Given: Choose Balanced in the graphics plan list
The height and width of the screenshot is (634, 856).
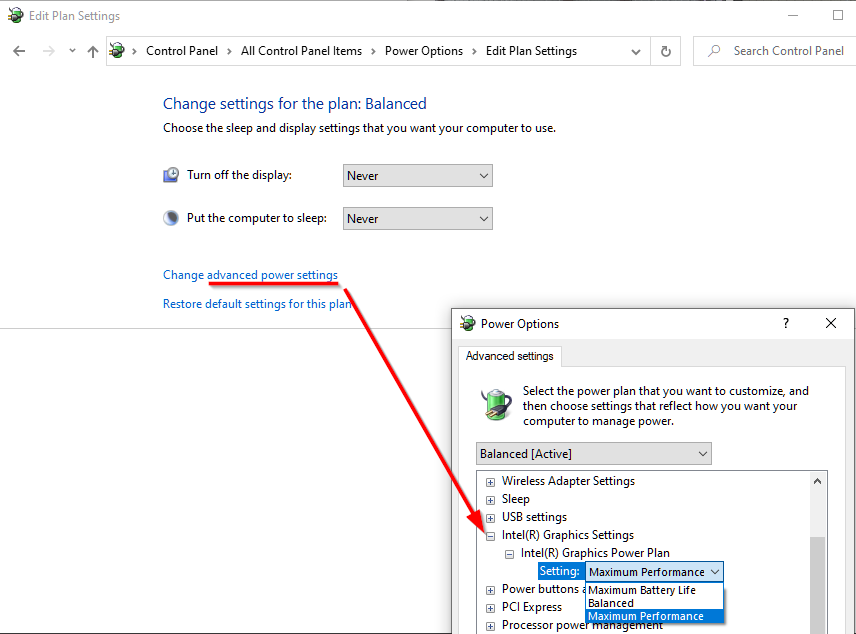Looking at the screenshot, I should [654, 603].
